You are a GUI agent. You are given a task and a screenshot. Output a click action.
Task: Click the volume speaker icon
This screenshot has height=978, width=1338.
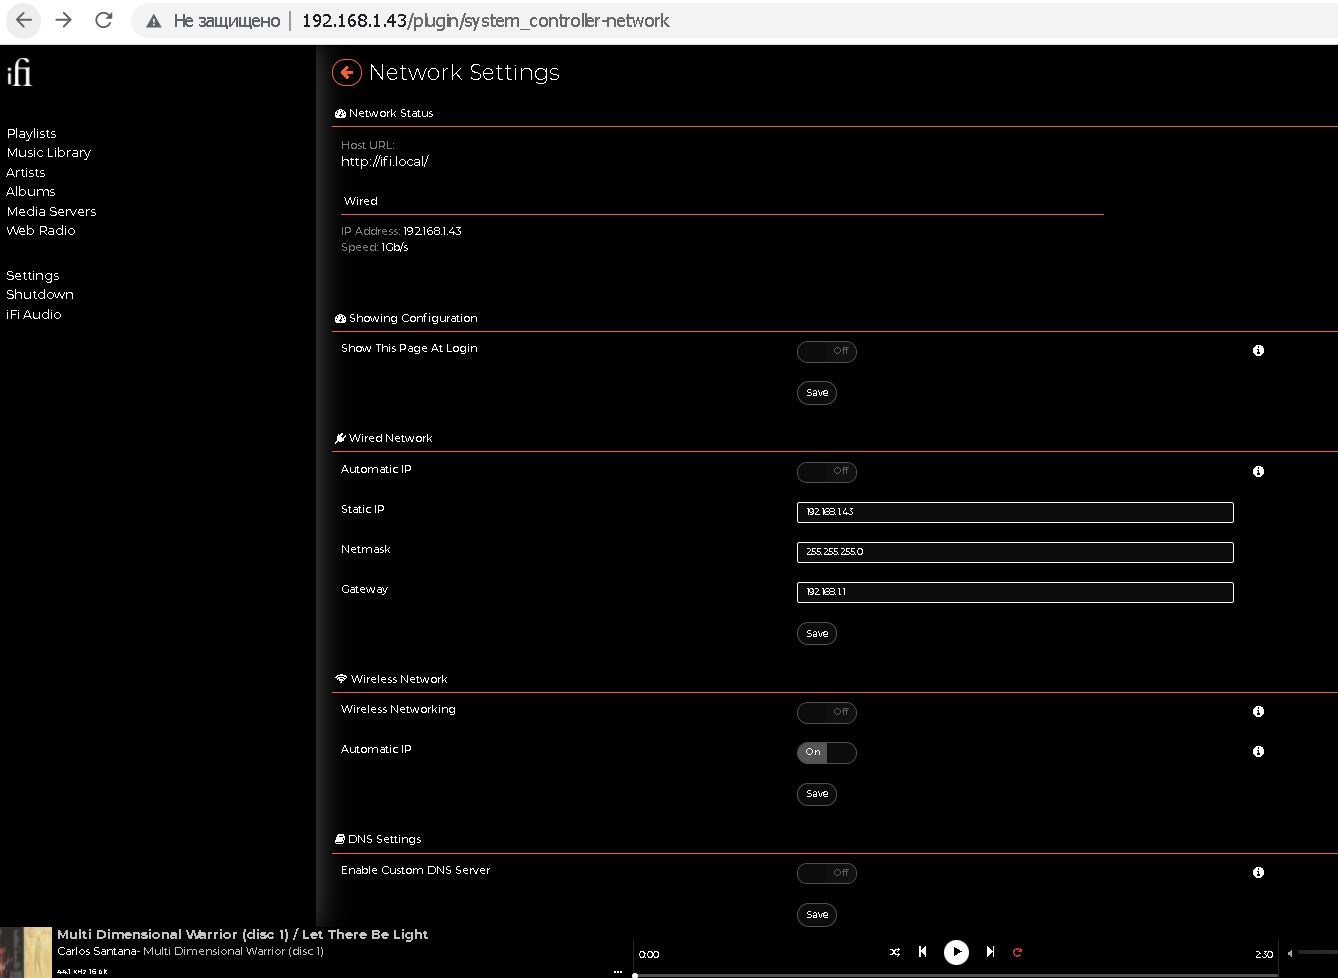[x=1290, y=953]
